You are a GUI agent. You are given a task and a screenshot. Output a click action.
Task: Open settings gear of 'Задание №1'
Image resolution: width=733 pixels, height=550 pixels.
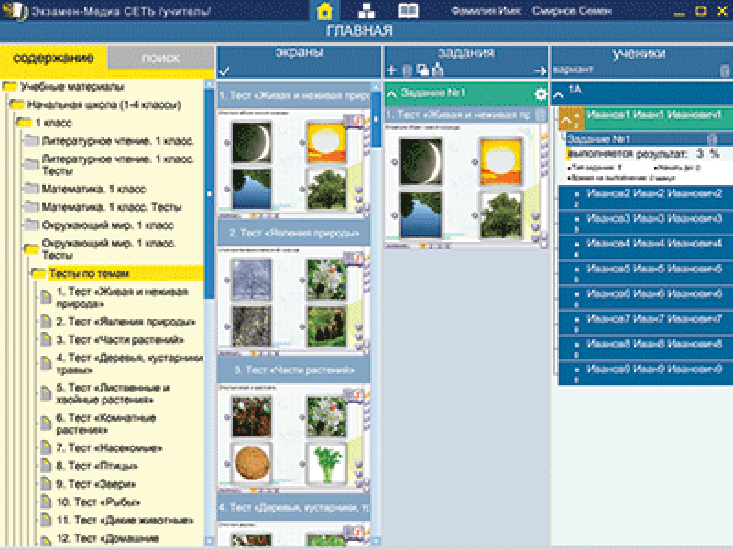tap(540, 94)
